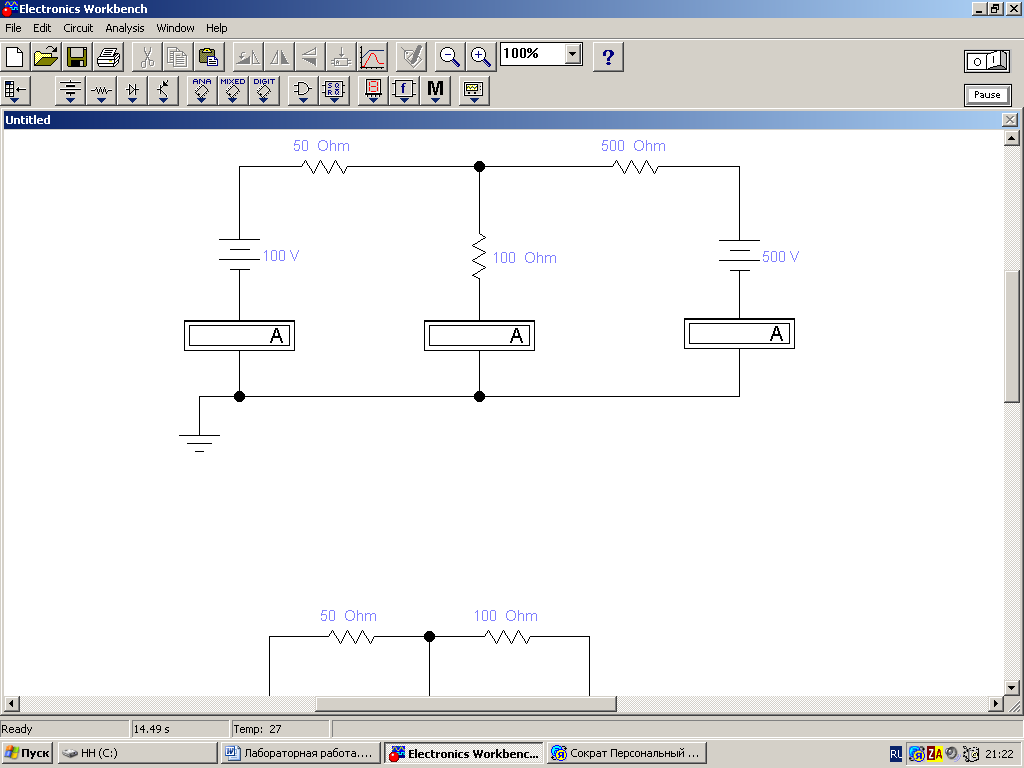
Task: Select the 500 V battery
Action: click(x=739, y=255)
